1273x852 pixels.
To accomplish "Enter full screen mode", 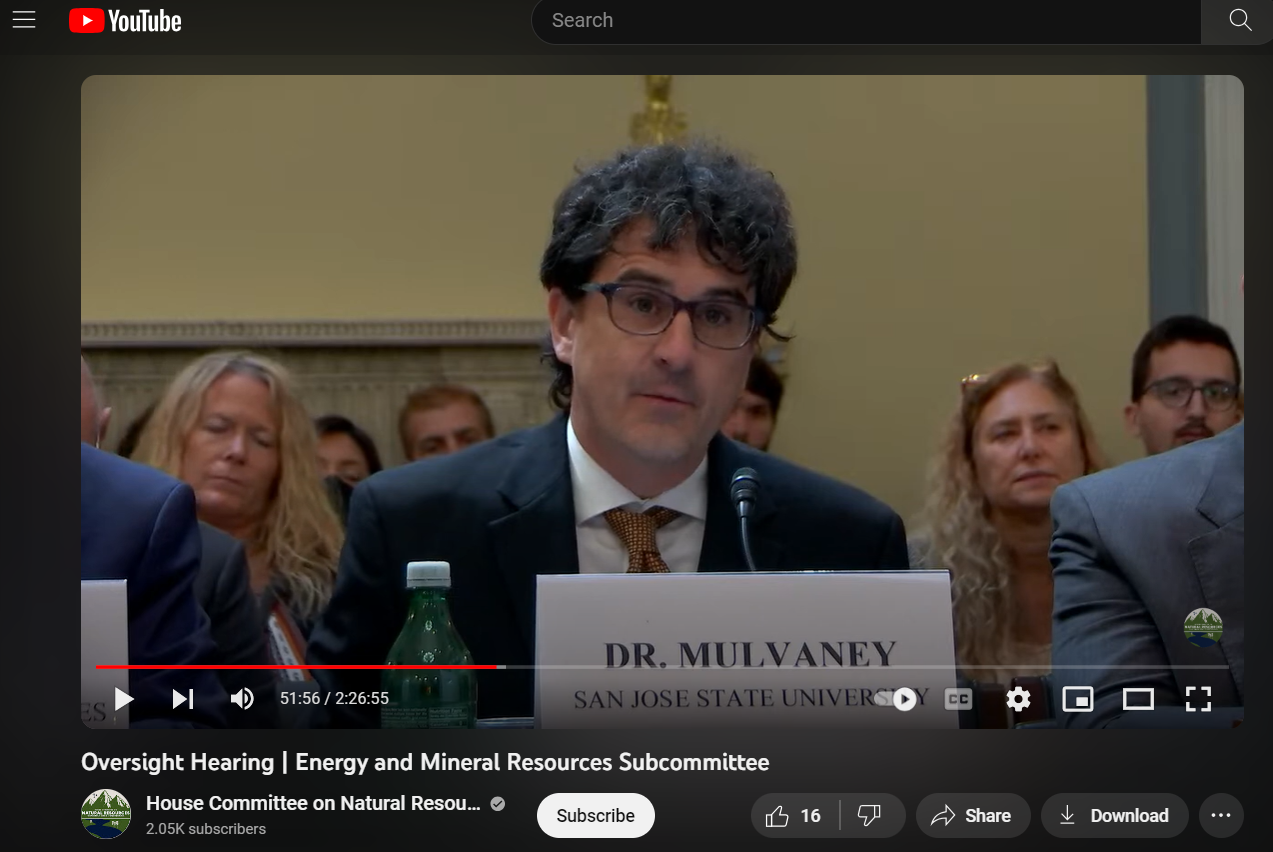I will coord(1198,699).
